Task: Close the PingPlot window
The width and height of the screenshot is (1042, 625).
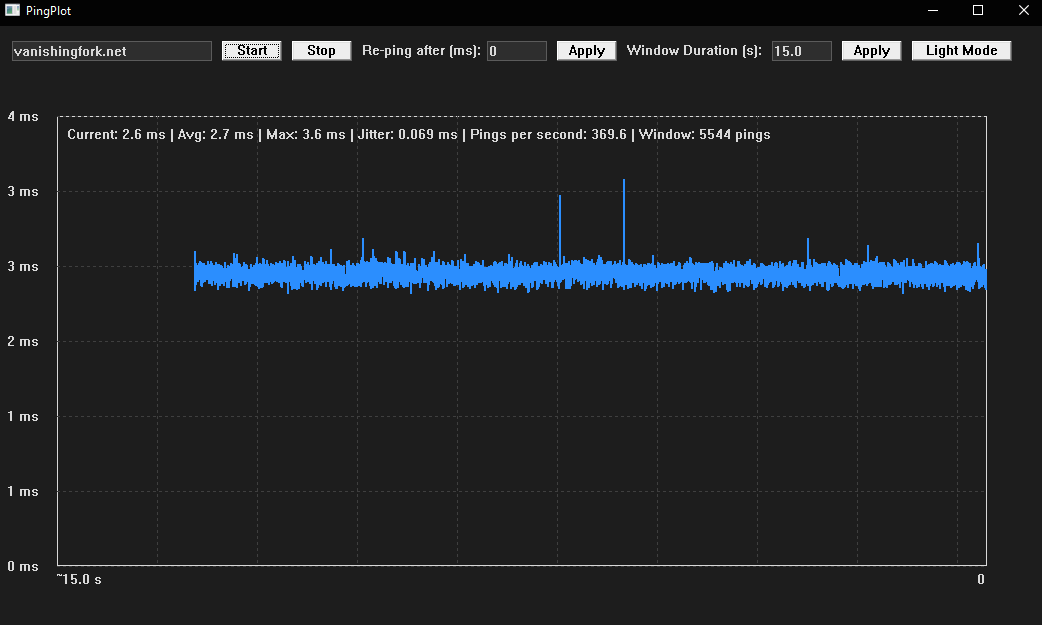Action: pos(1023,10)
